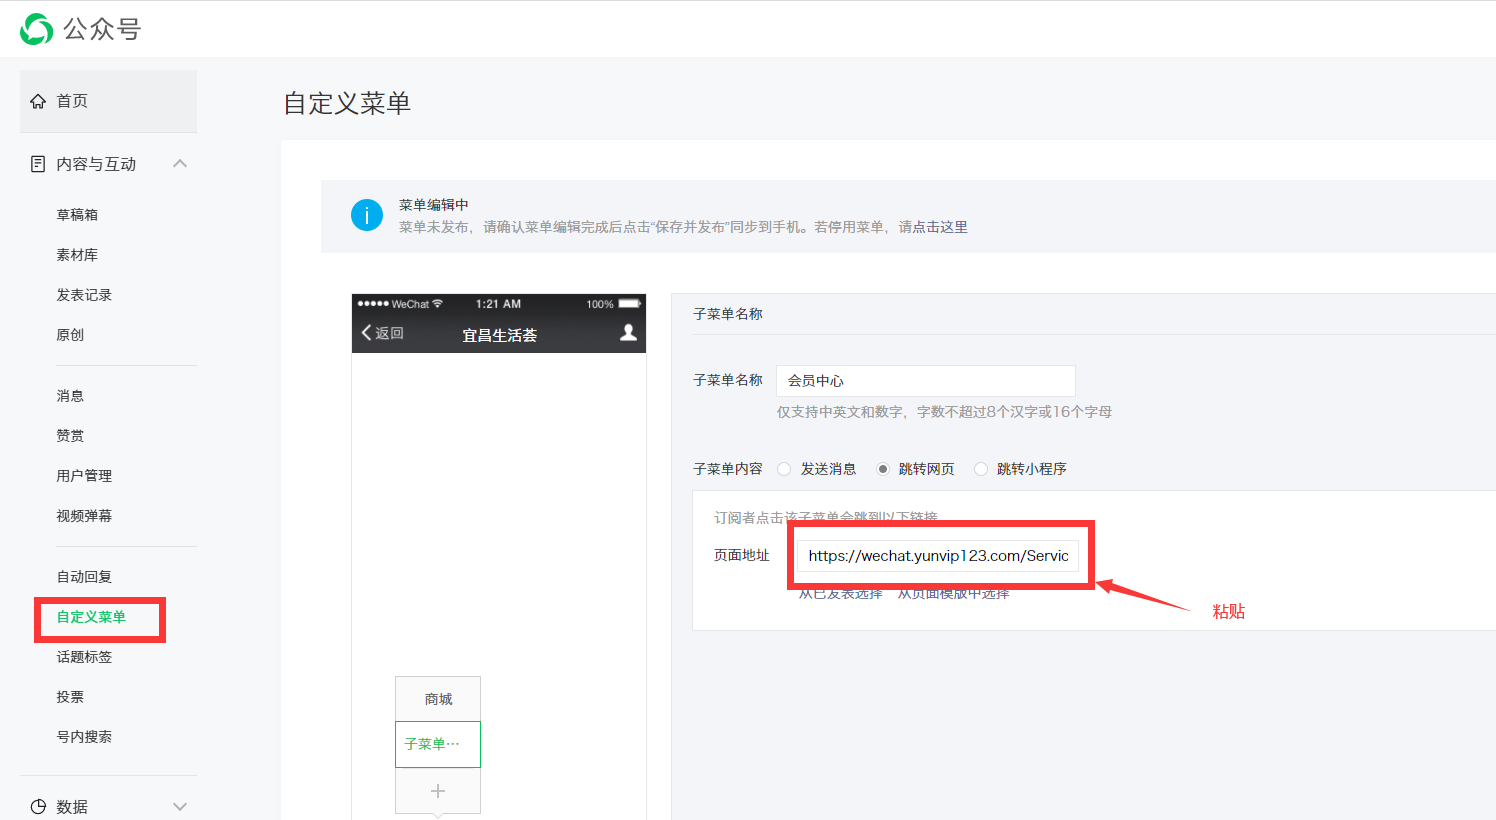Click the home icon beside 首页
1496x820 pixels.
tap(38, 101)
